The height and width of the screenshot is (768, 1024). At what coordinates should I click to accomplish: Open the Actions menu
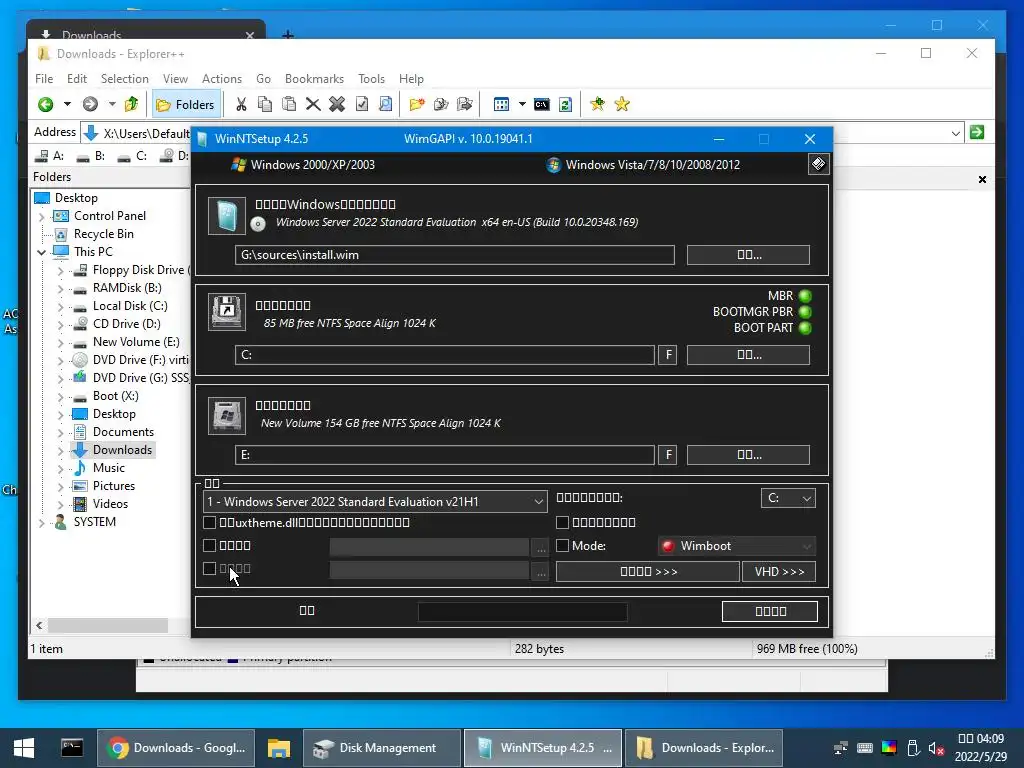click(221, 78)
